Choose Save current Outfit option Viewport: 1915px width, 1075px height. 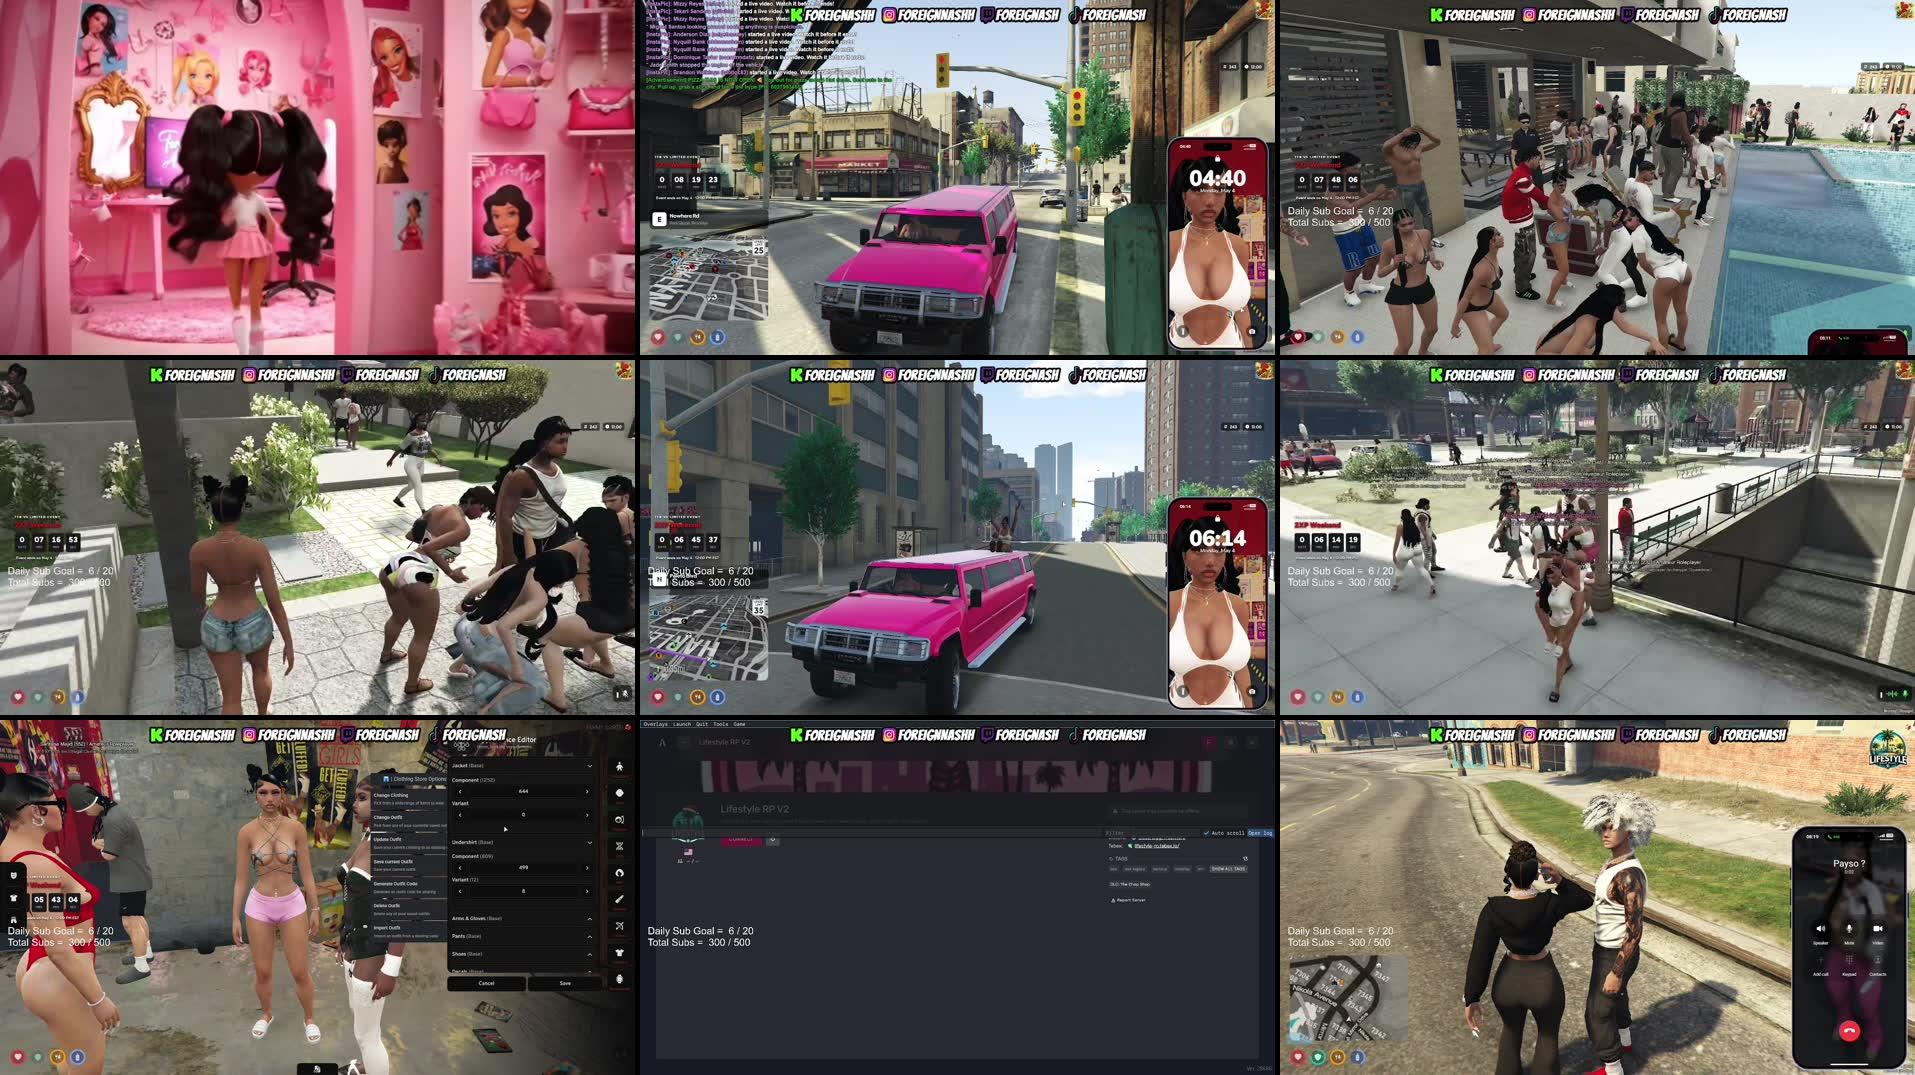[x=409, y=865]
